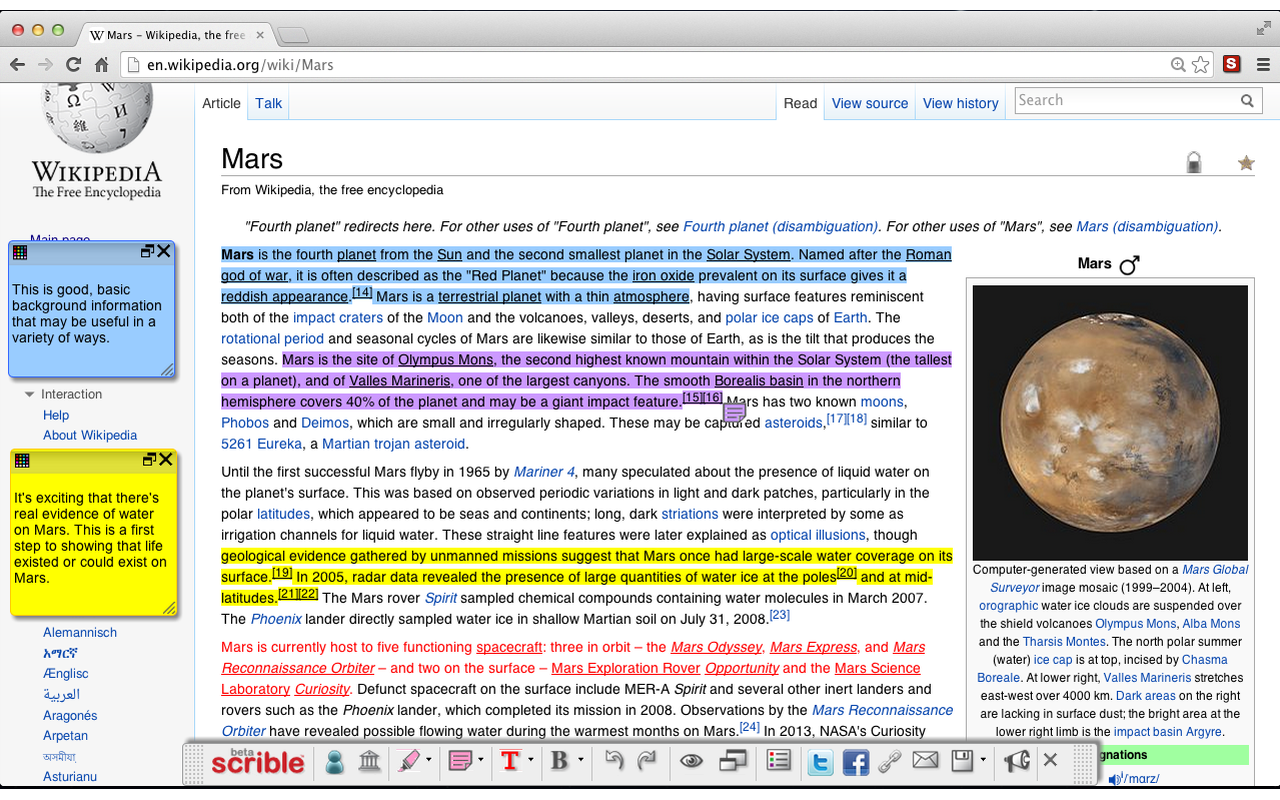Open the View history tab
1280x800 pixels.
[960, 103]
